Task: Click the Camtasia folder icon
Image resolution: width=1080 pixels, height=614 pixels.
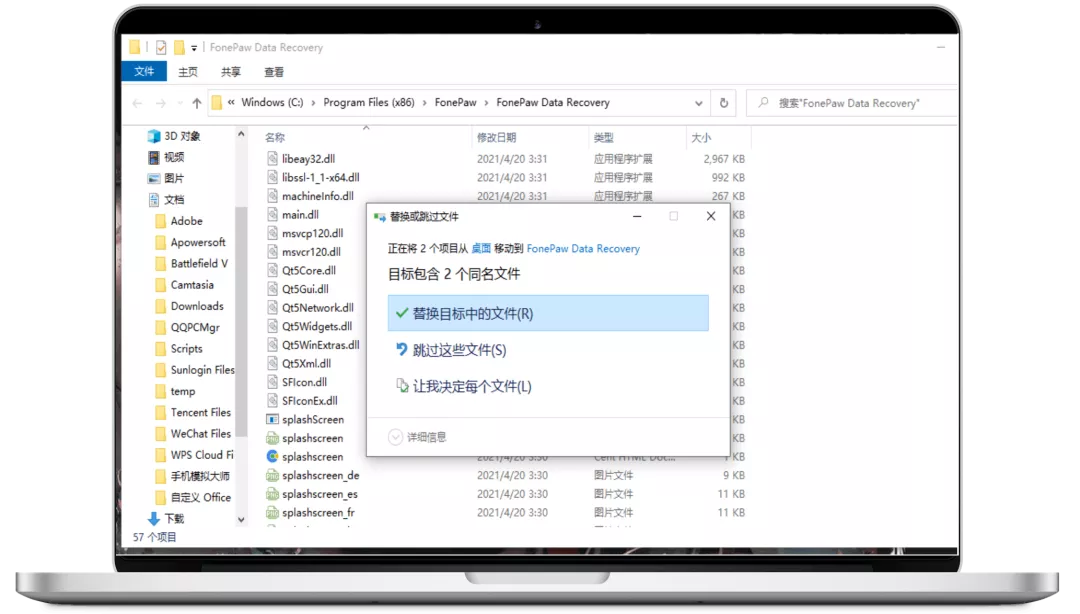Action: click(160, 285)
